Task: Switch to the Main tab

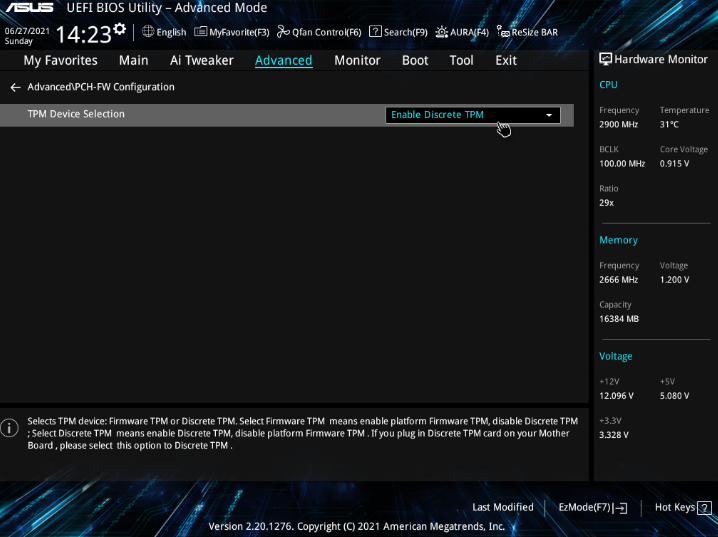Action: [134, 60]
